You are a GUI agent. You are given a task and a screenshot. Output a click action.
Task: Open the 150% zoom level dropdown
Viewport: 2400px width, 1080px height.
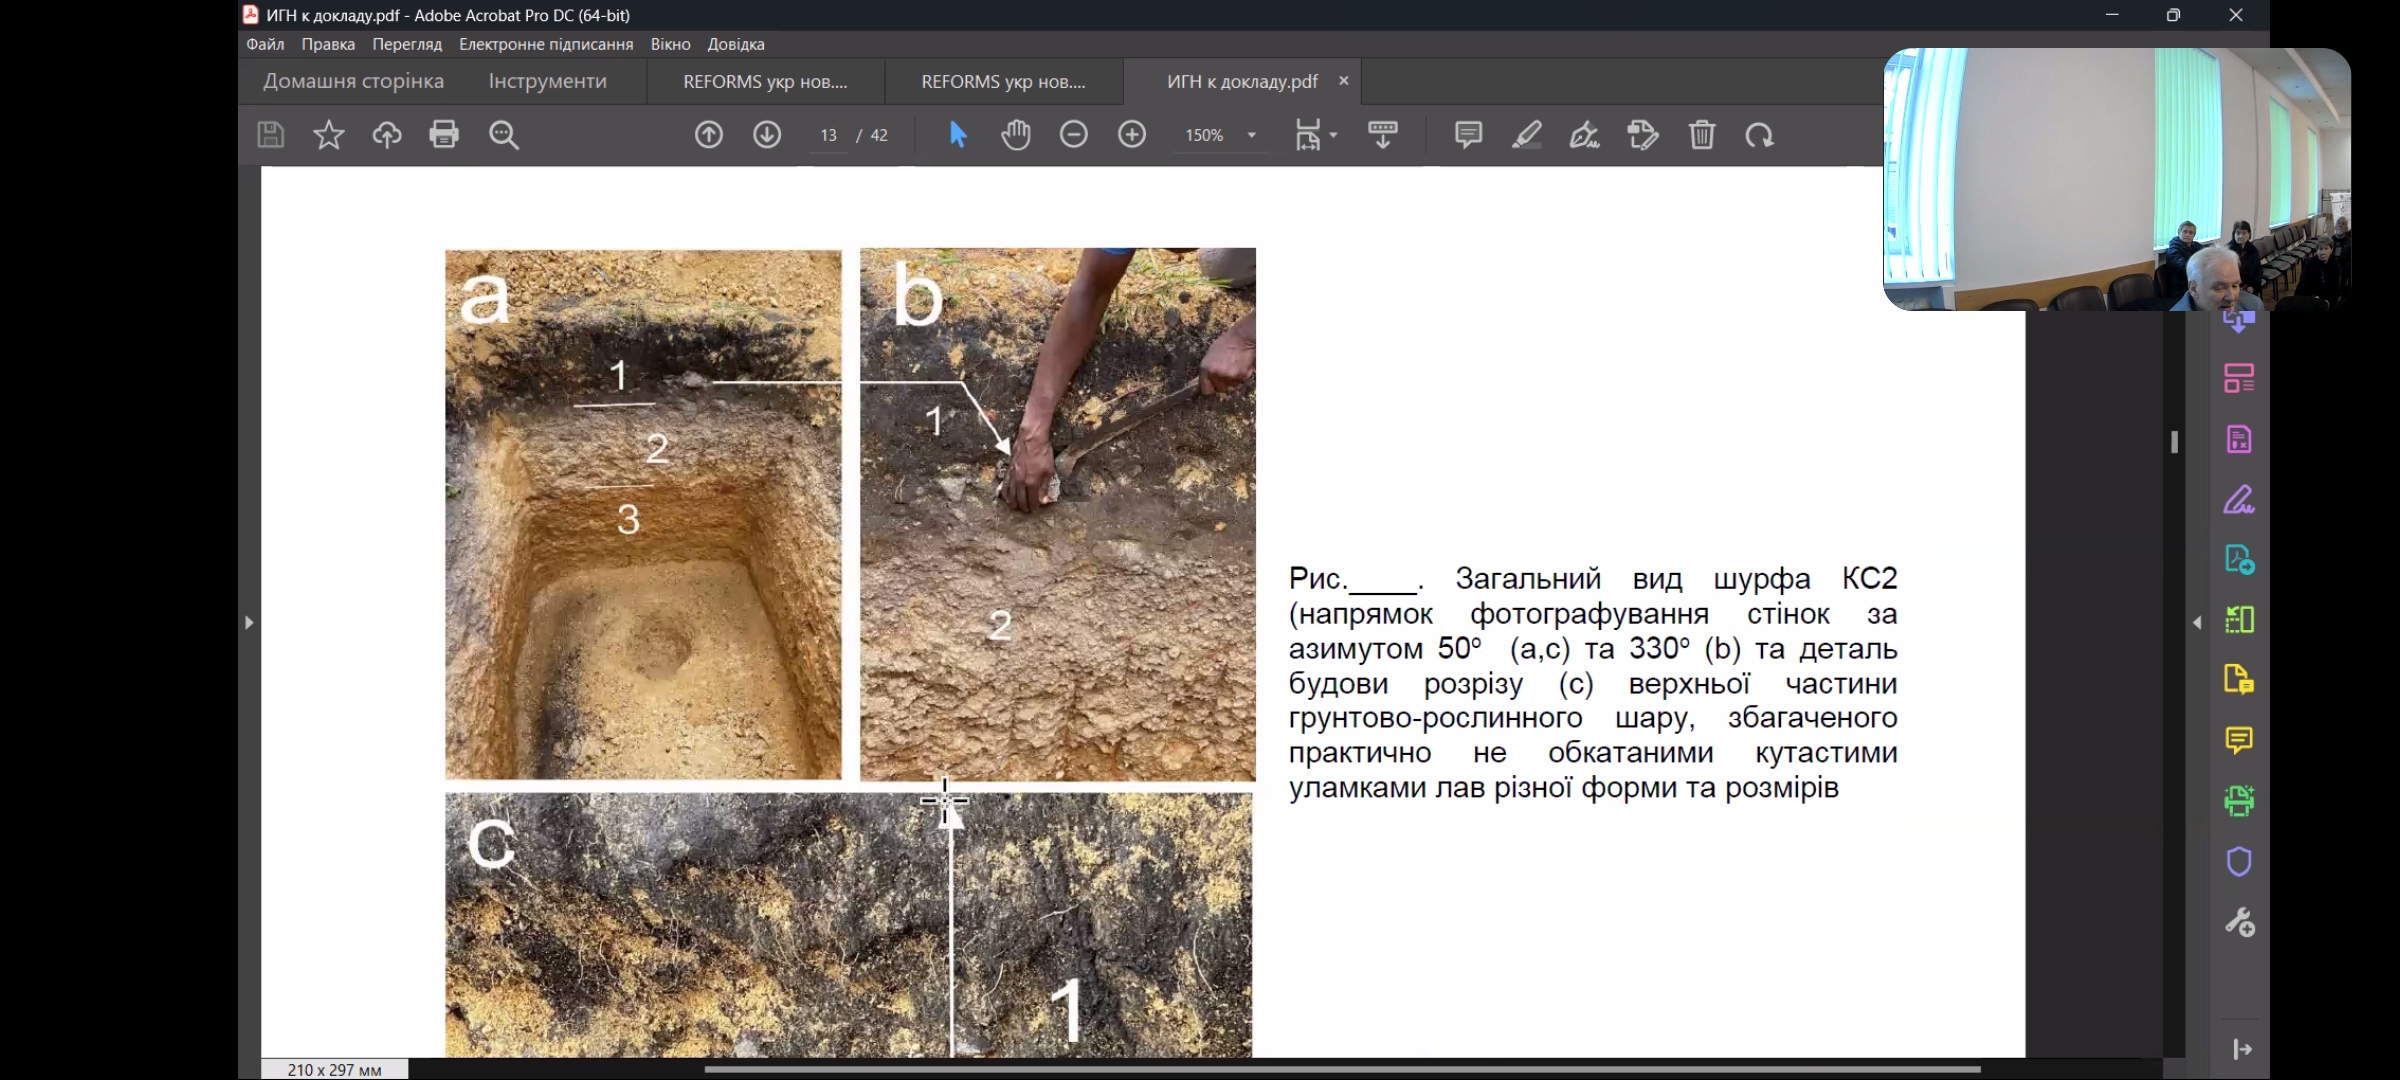point(1251,135)
